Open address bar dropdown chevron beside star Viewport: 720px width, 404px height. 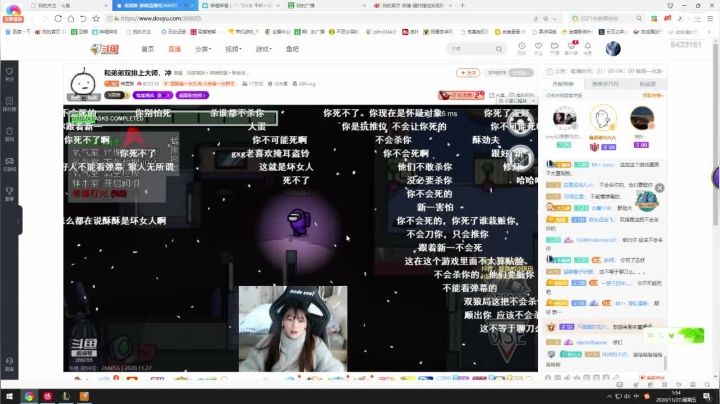tap(555, 19)
